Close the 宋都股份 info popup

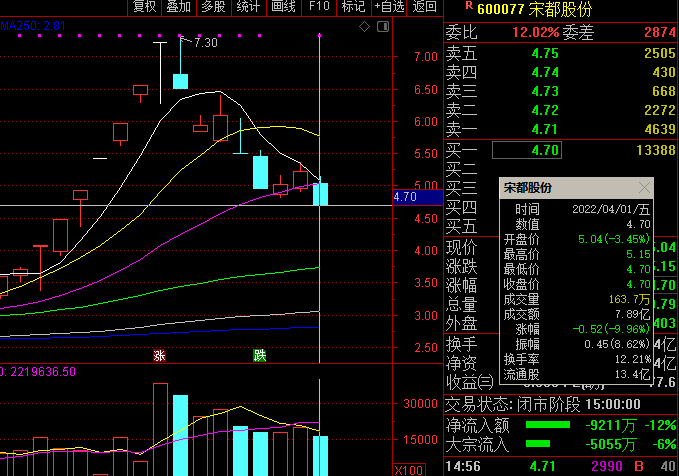(644, 187)
